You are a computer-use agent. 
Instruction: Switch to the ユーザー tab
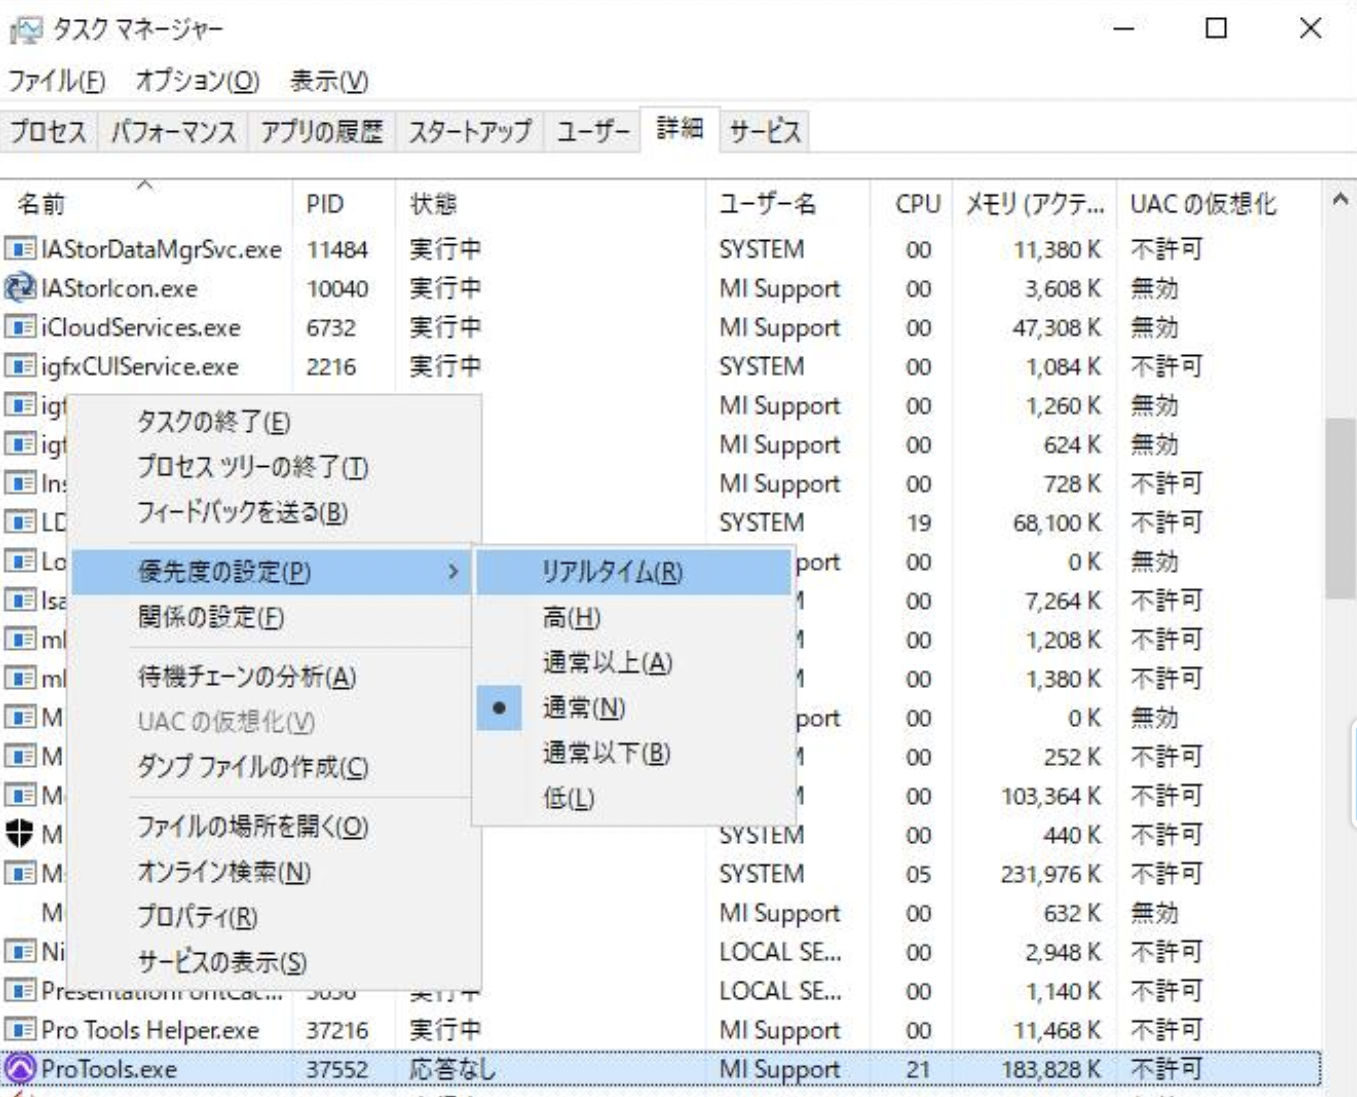593,131
